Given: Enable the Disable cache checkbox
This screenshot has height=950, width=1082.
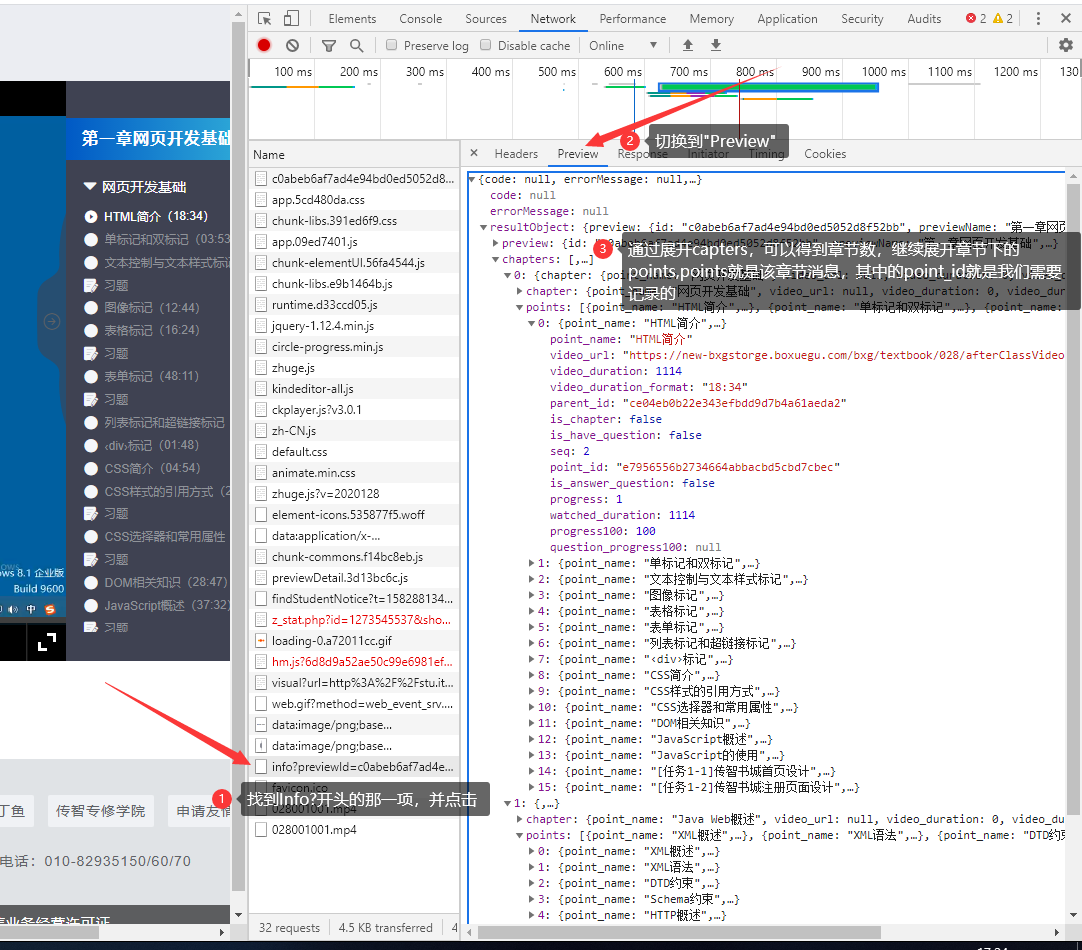Looking at the screenshot, I should [486, 45].
